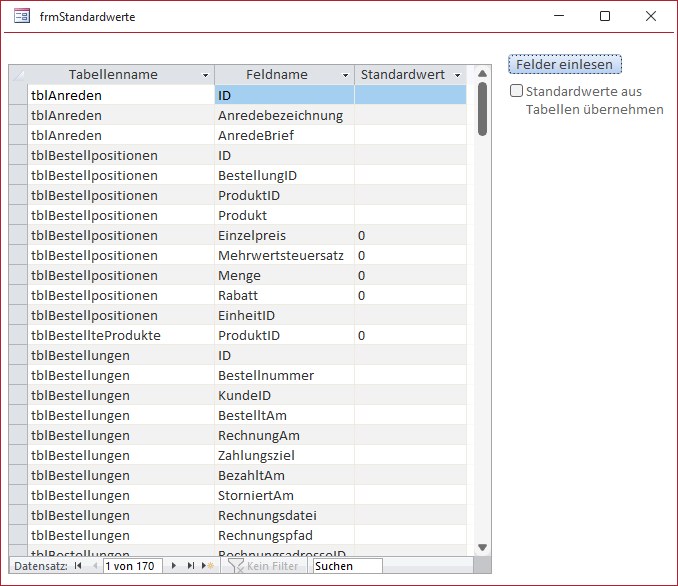The height and width of the screenshot is (586, 678).
Task: Click the scrollbar up arrow
Action: pyautogui.click(x=483, y=74)
